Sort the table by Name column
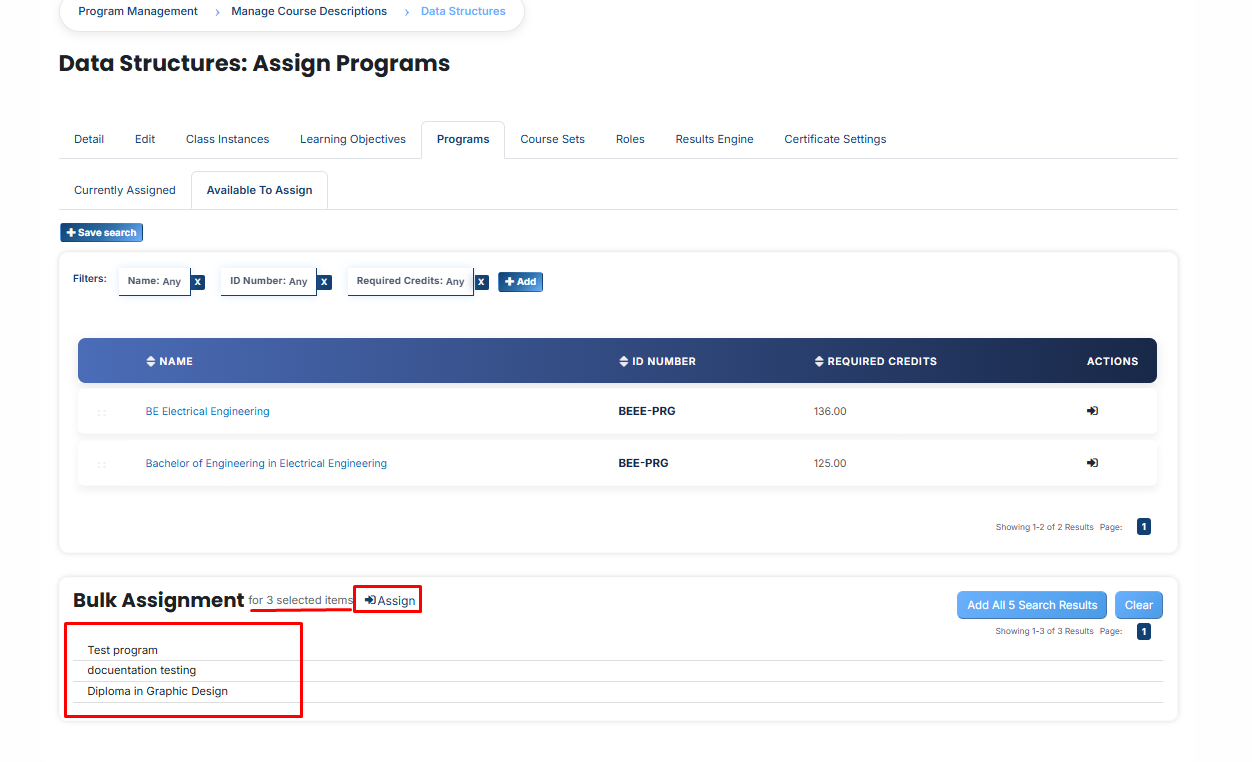The width and height of the screenshot is (1252, 762). [169, 361]
